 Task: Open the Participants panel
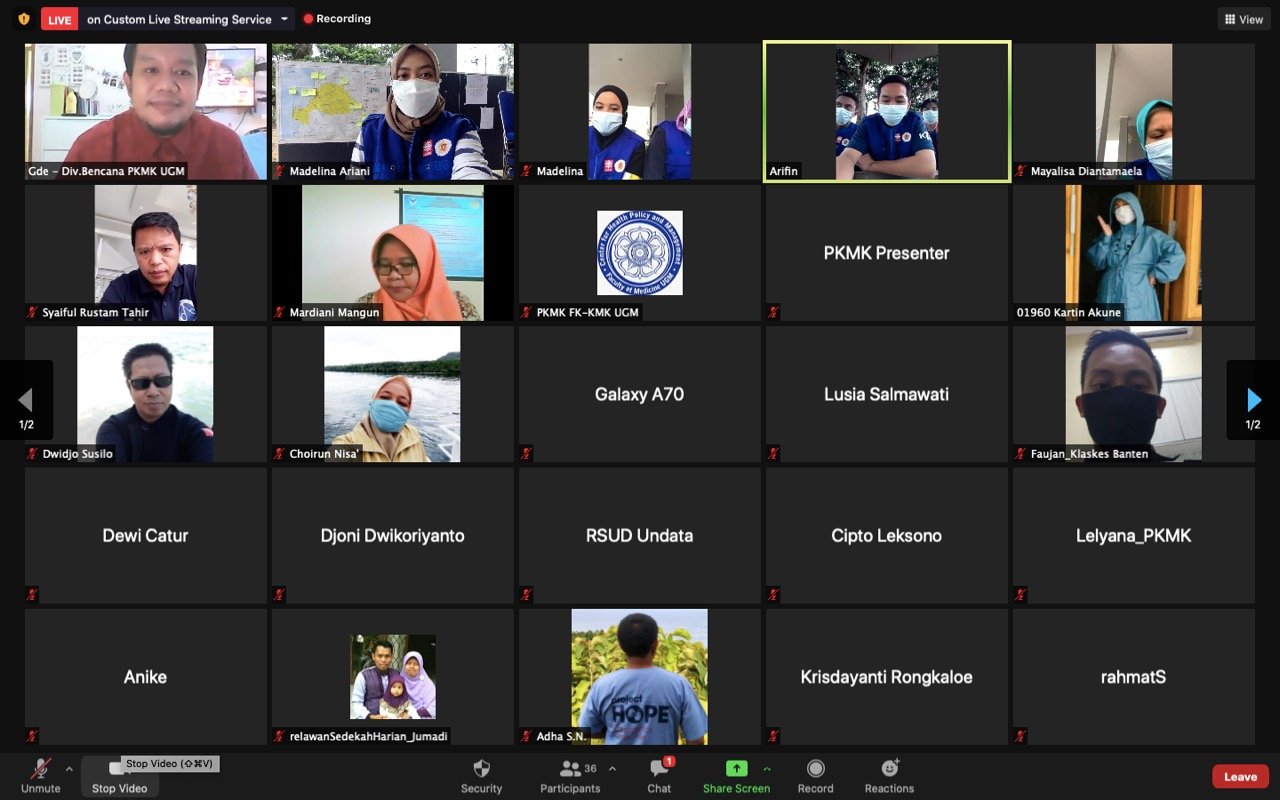[x=571, y=769]
